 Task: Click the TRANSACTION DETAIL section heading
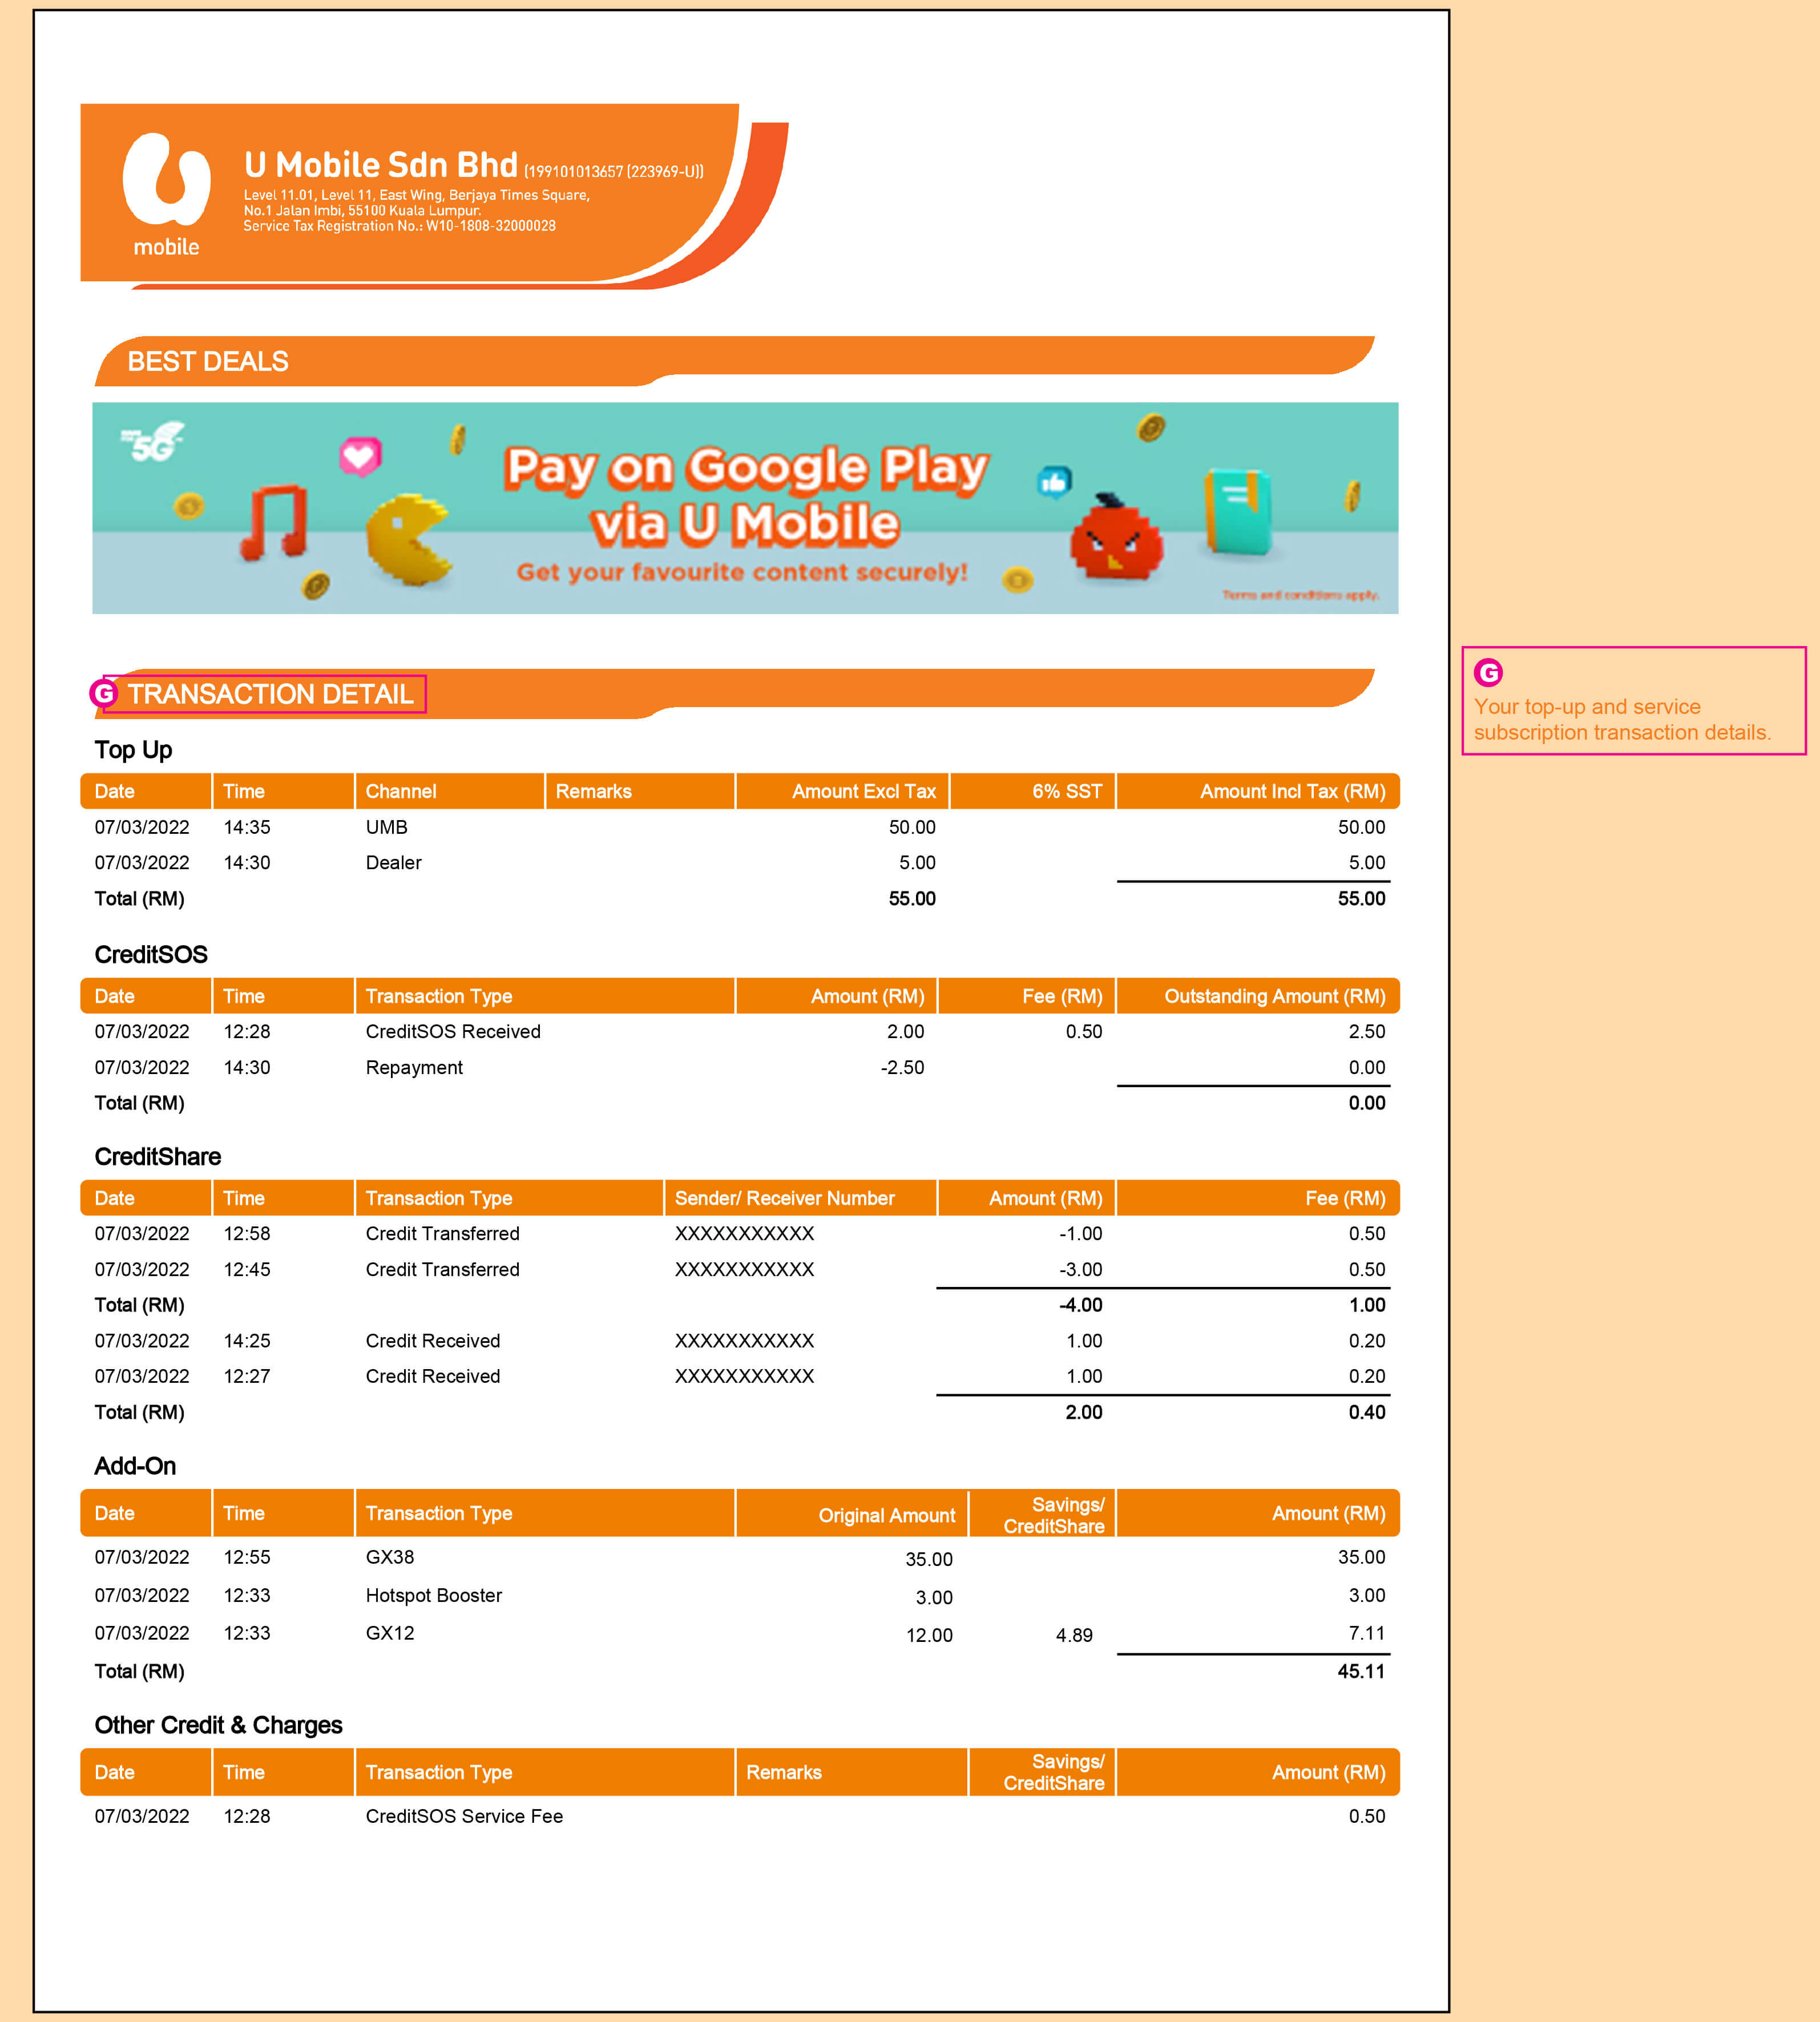pos(270,694)
